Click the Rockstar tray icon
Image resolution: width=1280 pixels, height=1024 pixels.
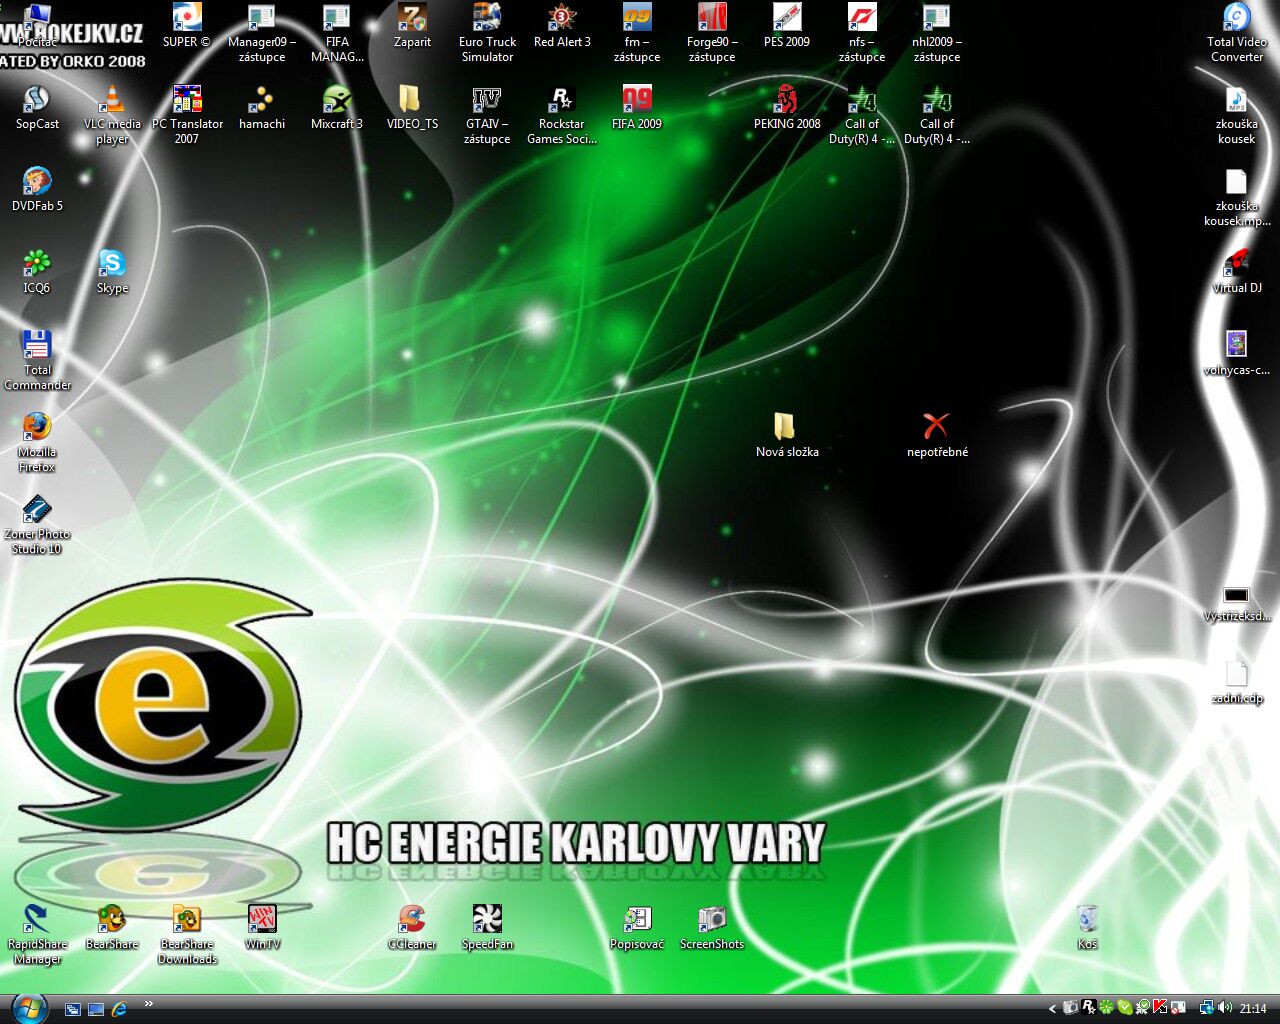click(1089, 1008)
